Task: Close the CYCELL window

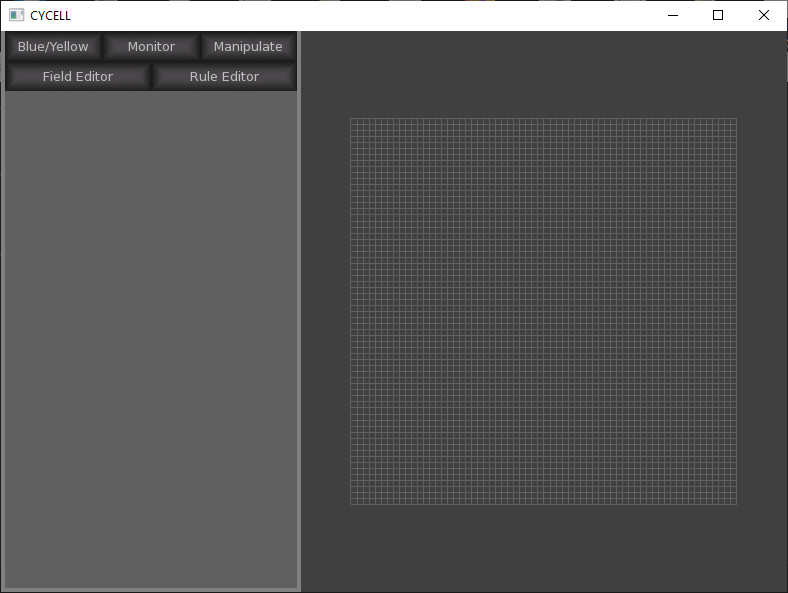Action: [x=764, y=16]
